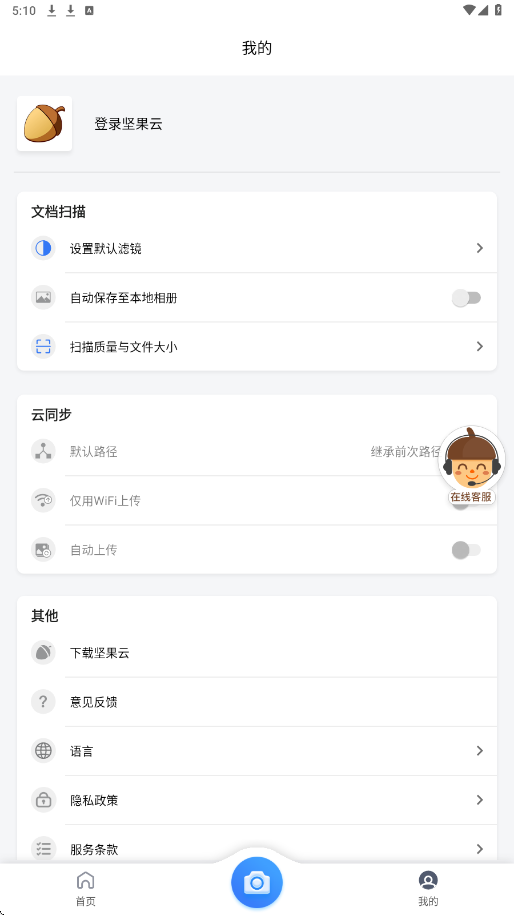Click the download 坚果云 nut icon
Viewport: 514px width, 915px height.
tap(43, 653)
